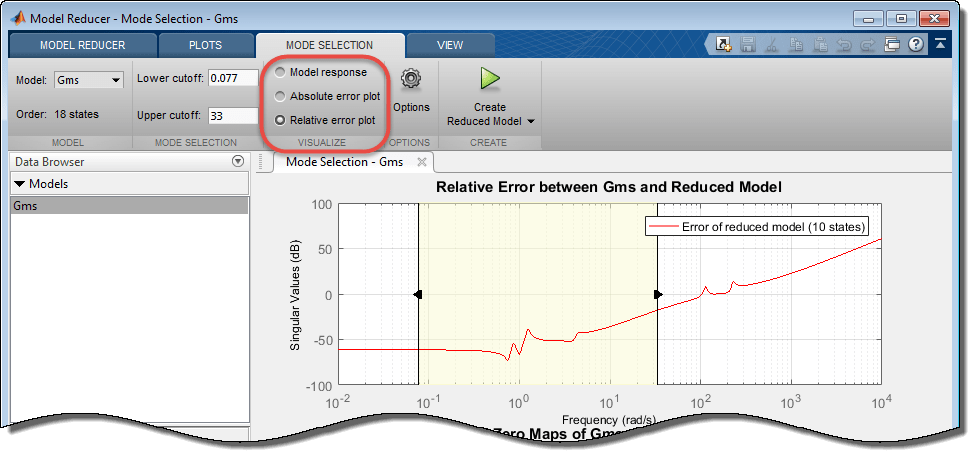Select the MODE SELECTION tab
The width and height of the screenshot is (975, 458).
330,45
